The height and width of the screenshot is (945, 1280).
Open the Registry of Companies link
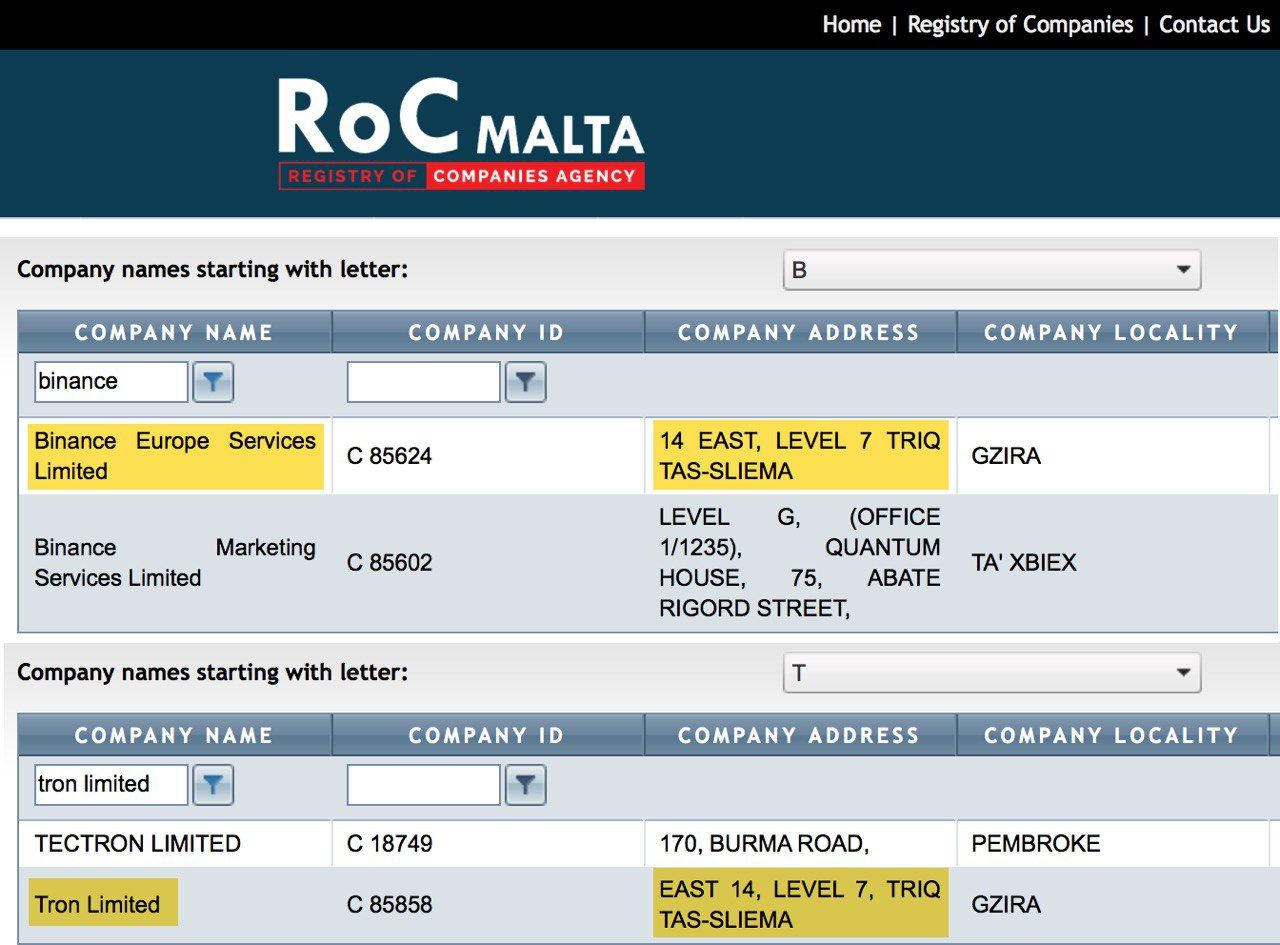1020,24
